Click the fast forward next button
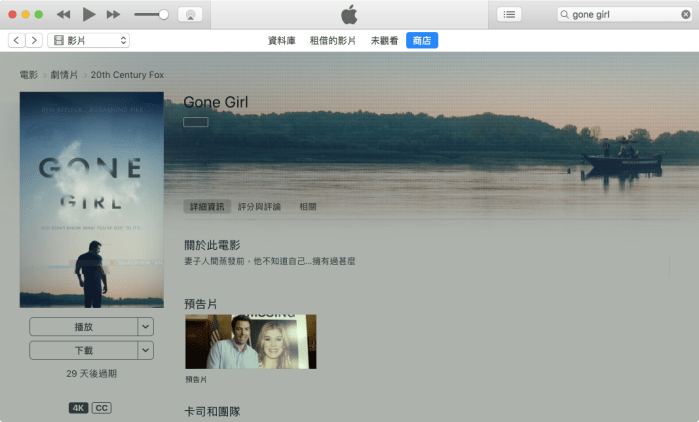The image size is (699, 422). point(113,15)
